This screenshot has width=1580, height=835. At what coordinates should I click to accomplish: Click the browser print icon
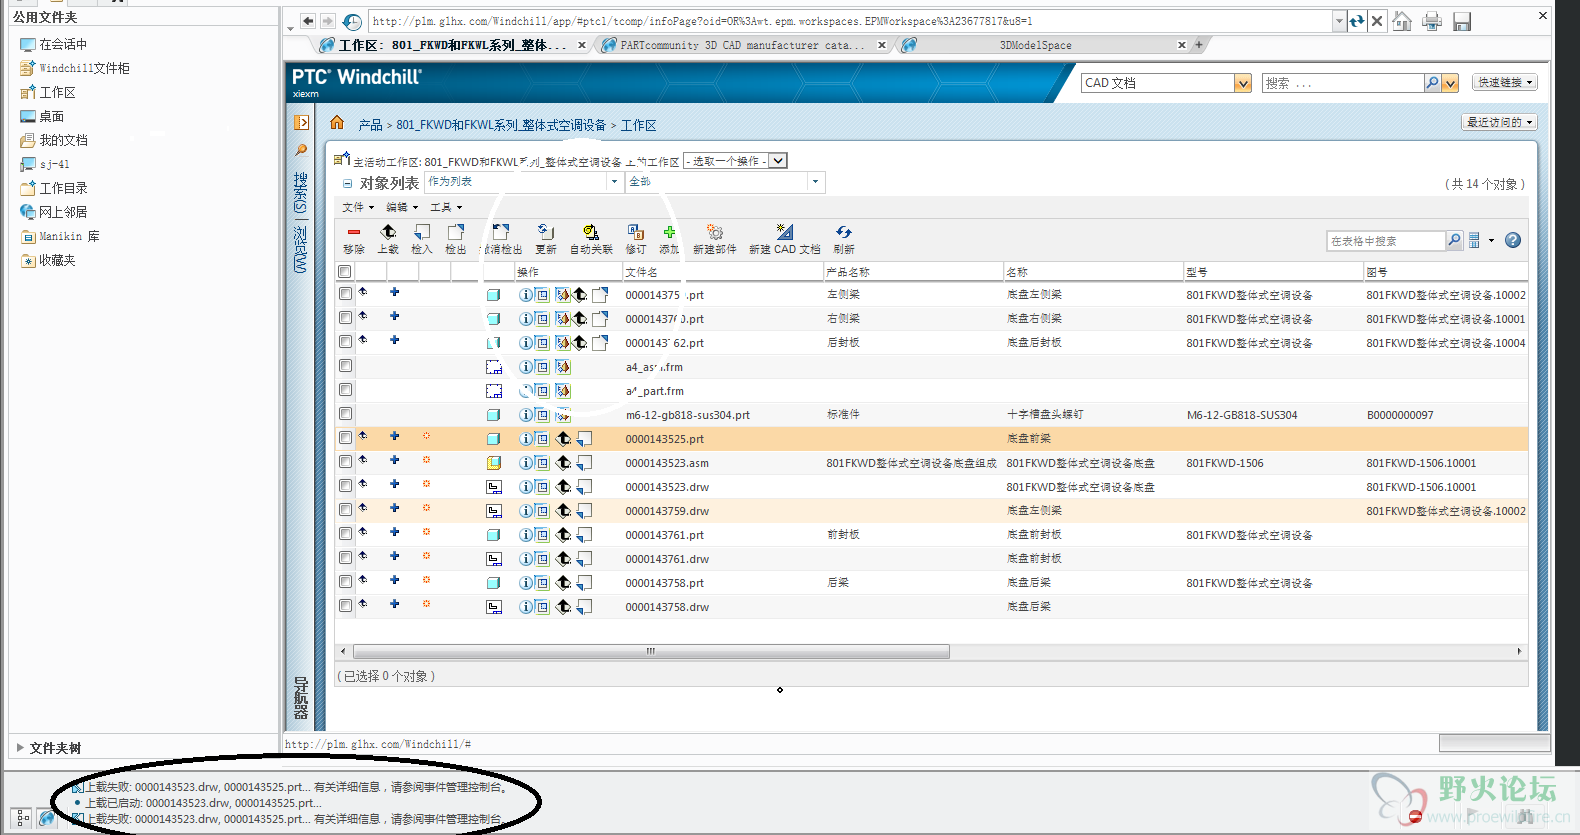(x=1432, y=21)
